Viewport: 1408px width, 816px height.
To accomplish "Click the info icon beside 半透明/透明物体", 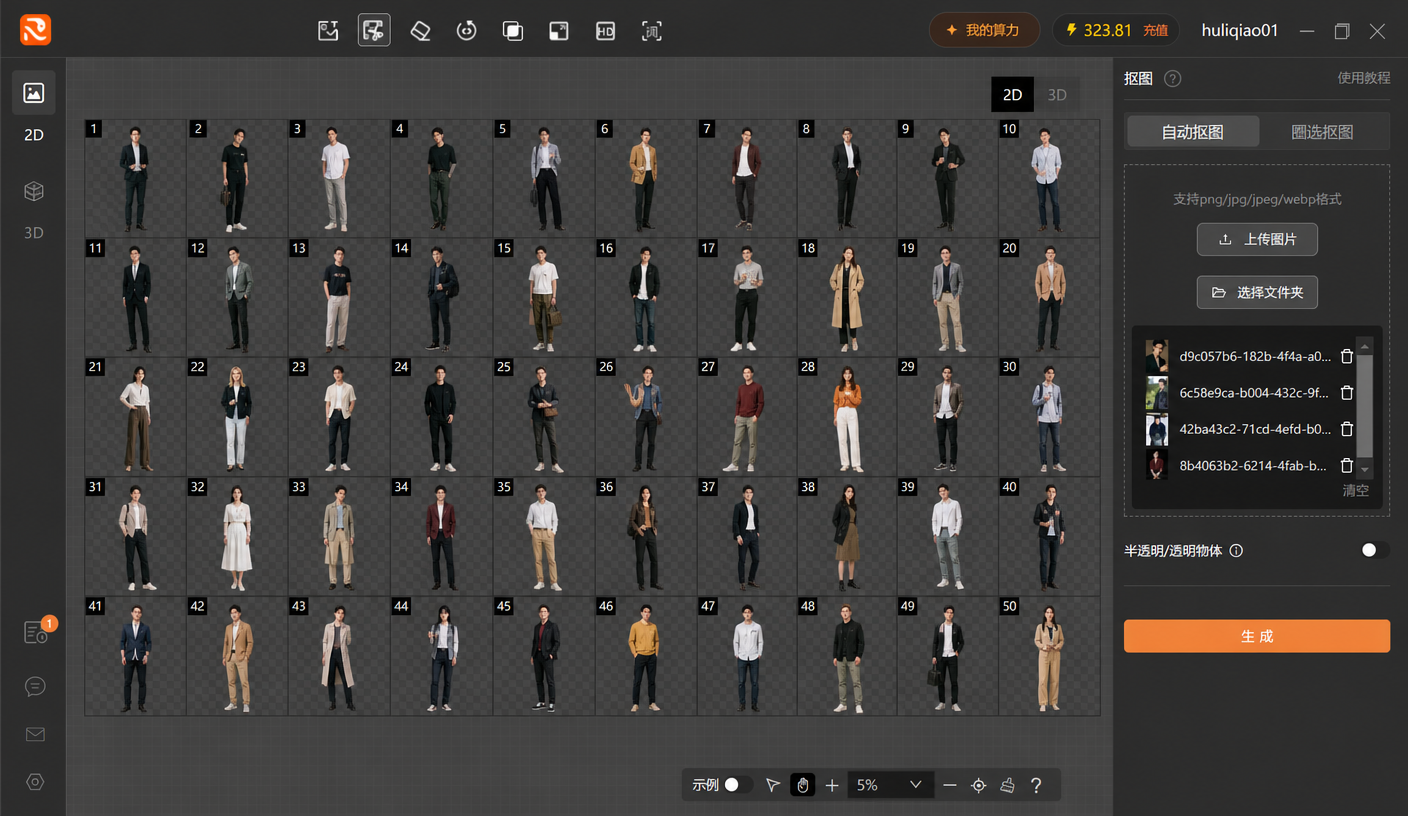I will pos(1236,551).
